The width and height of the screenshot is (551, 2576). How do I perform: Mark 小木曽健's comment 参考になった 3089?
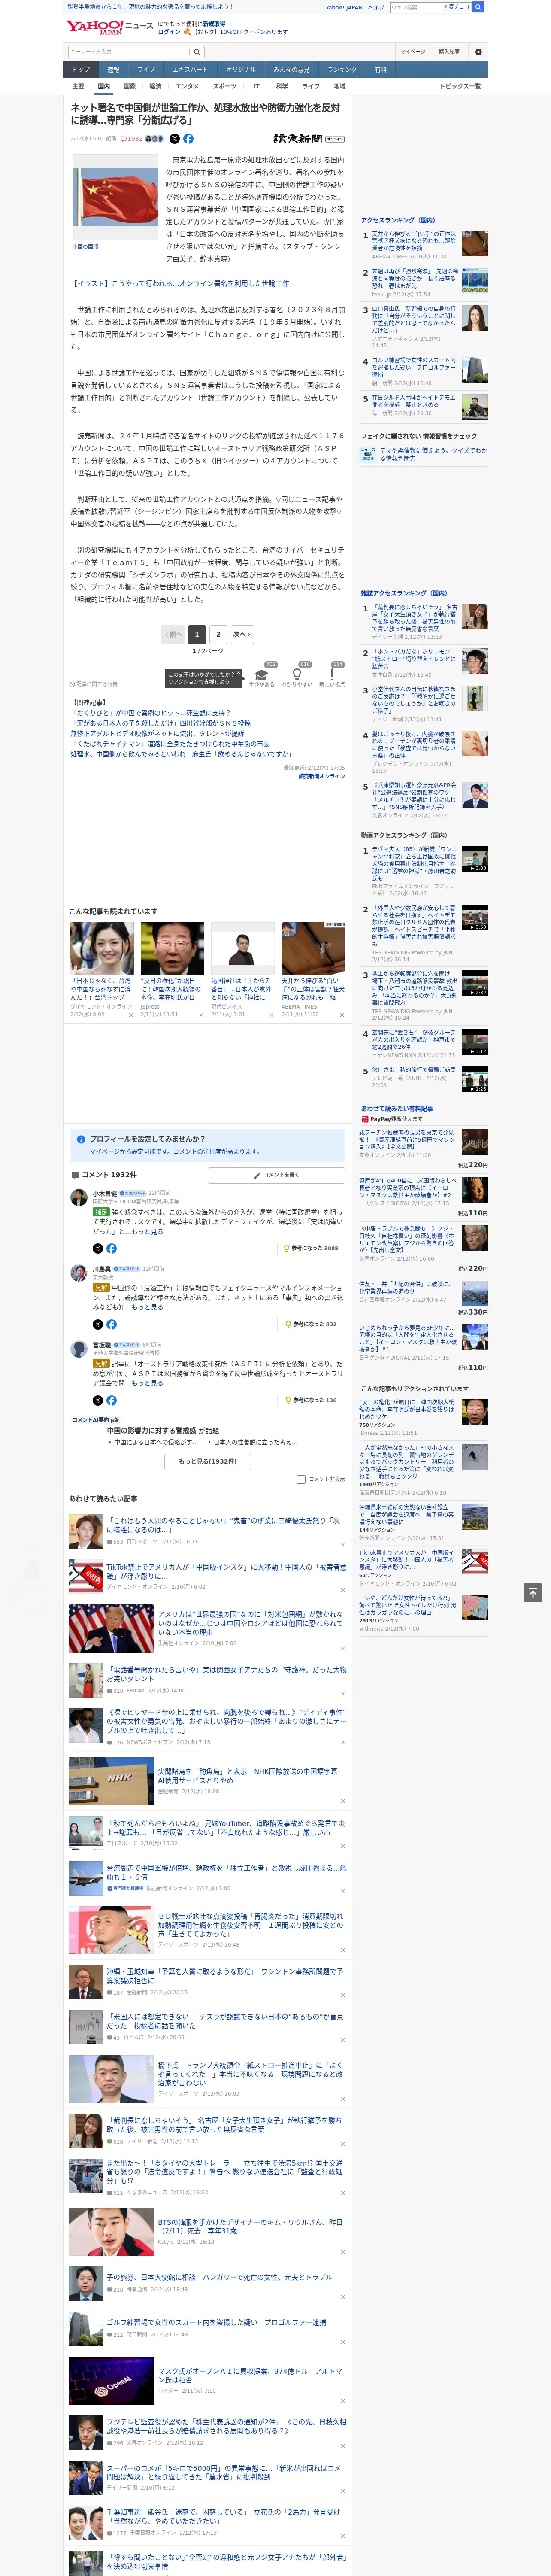311,1248
